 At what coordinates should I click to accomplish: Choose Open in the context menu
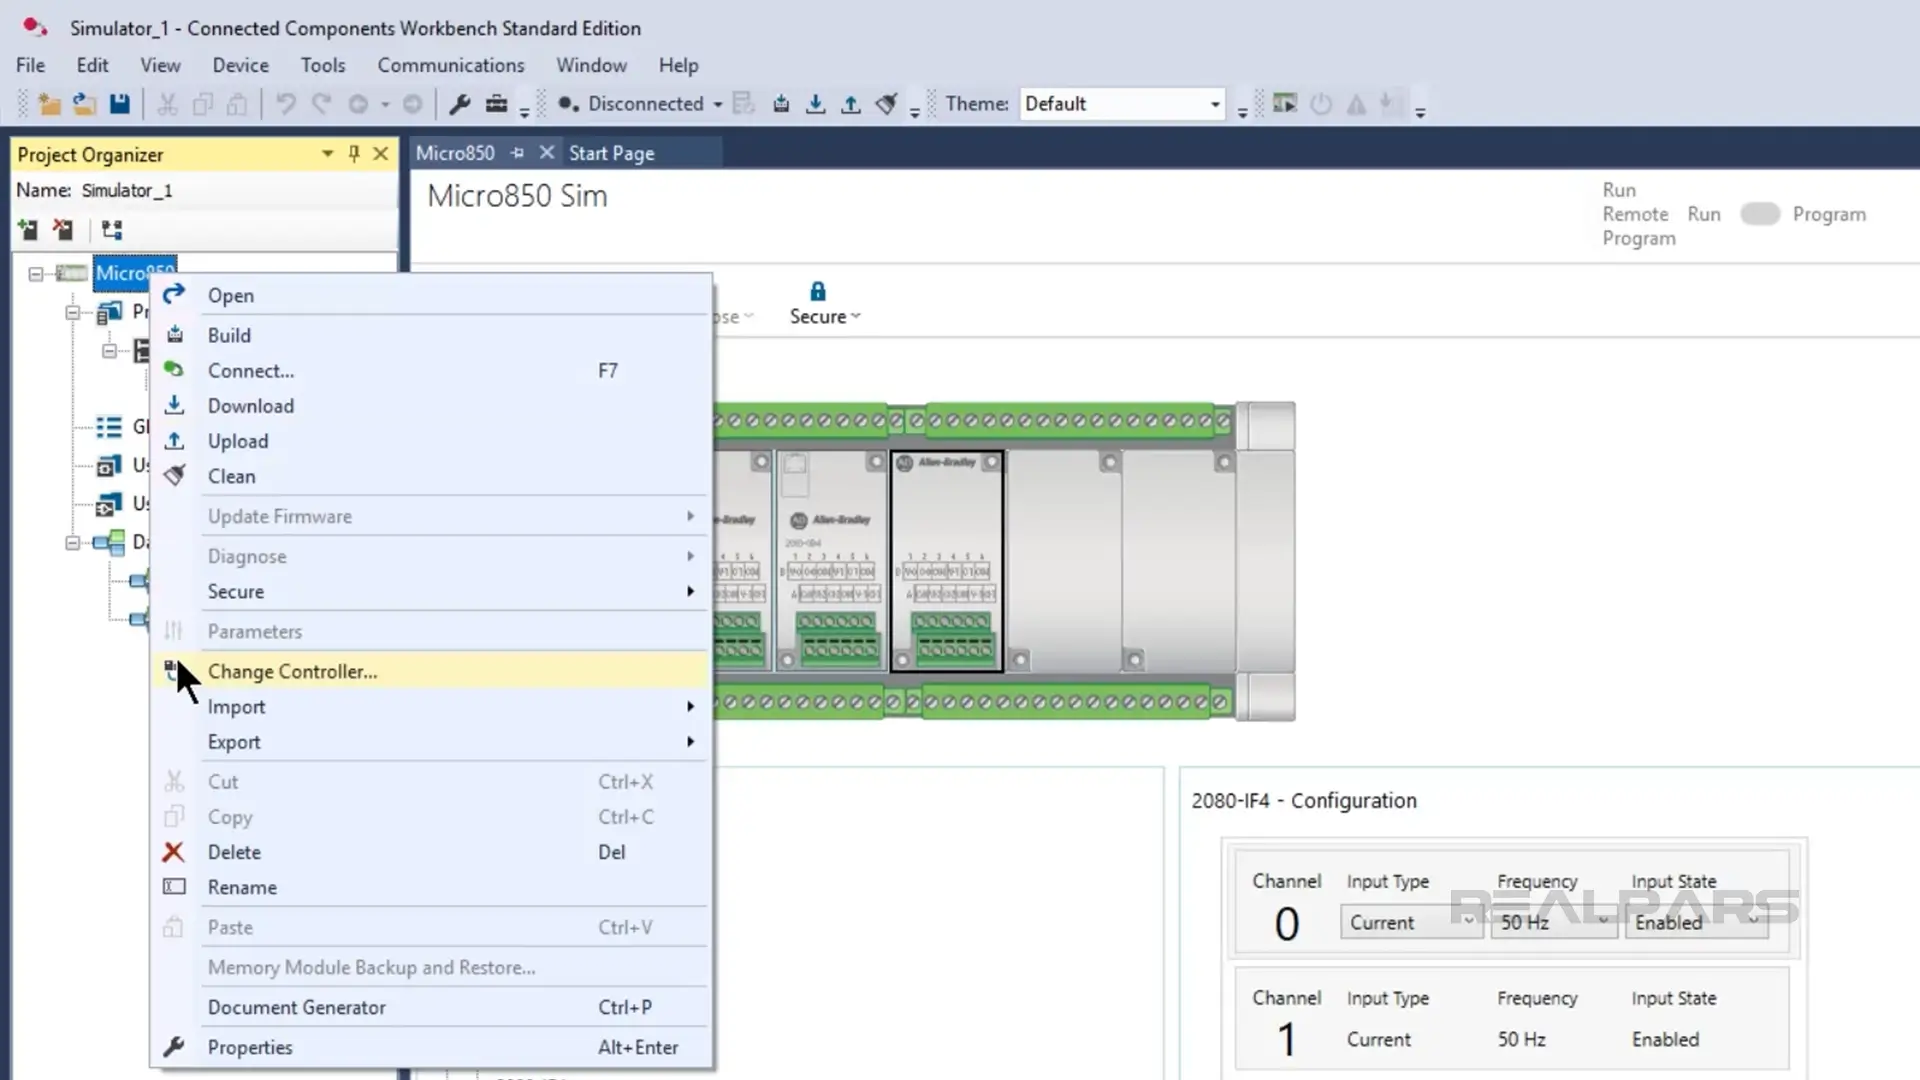point(431,295)
